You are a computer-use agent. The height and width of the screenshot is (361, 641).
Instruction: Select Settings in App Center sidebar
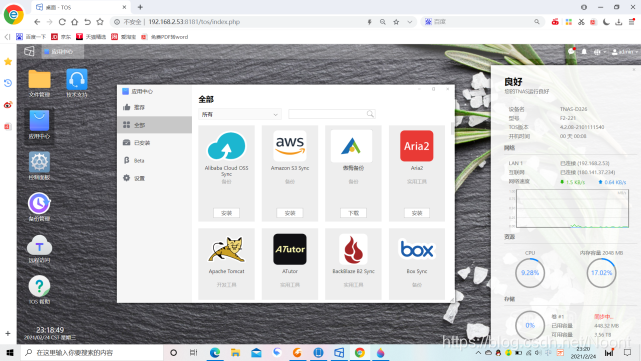click(155, 178)
